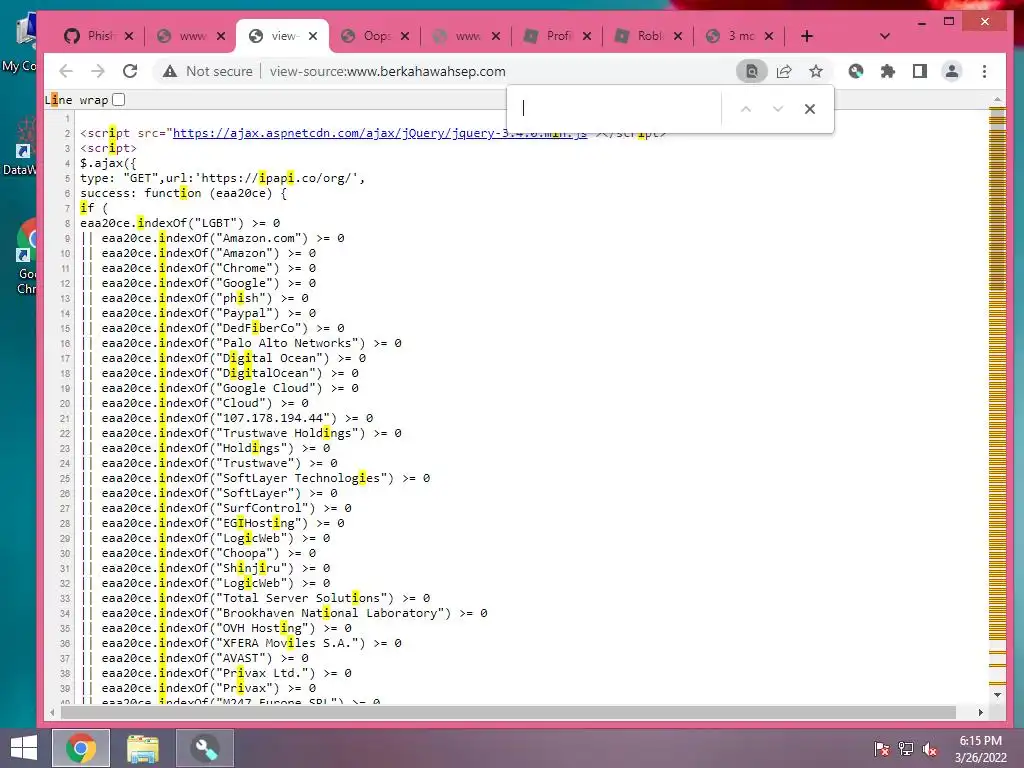Image resolution: width=1024 pixels, height=768 pixels.
Task: Focus the find-in-page text field
Action: [617, 108]
